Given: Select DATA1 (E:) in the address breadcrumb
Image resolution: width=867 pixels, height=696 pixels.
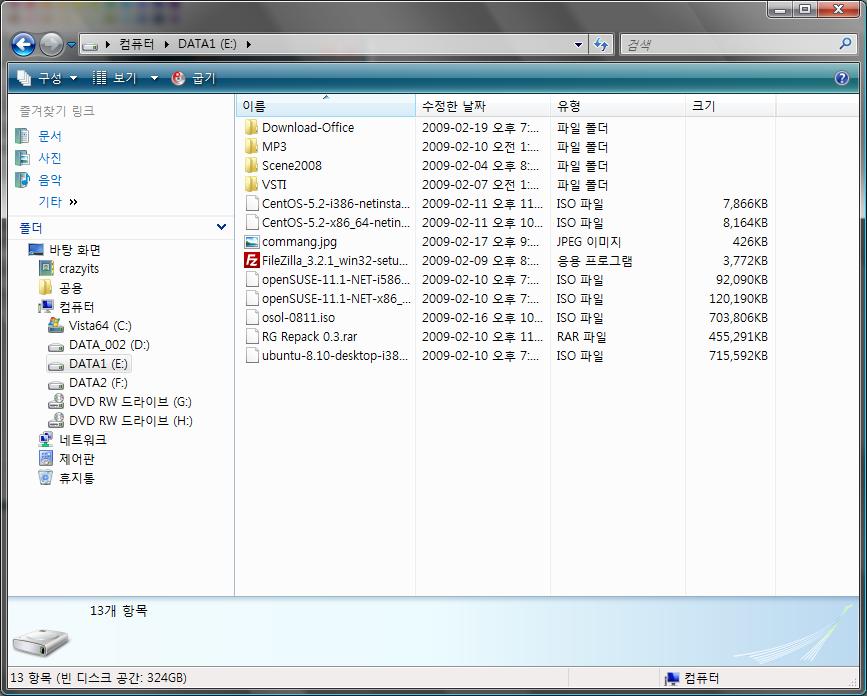Looking at the screenshot, I should [x=207, y=44].
